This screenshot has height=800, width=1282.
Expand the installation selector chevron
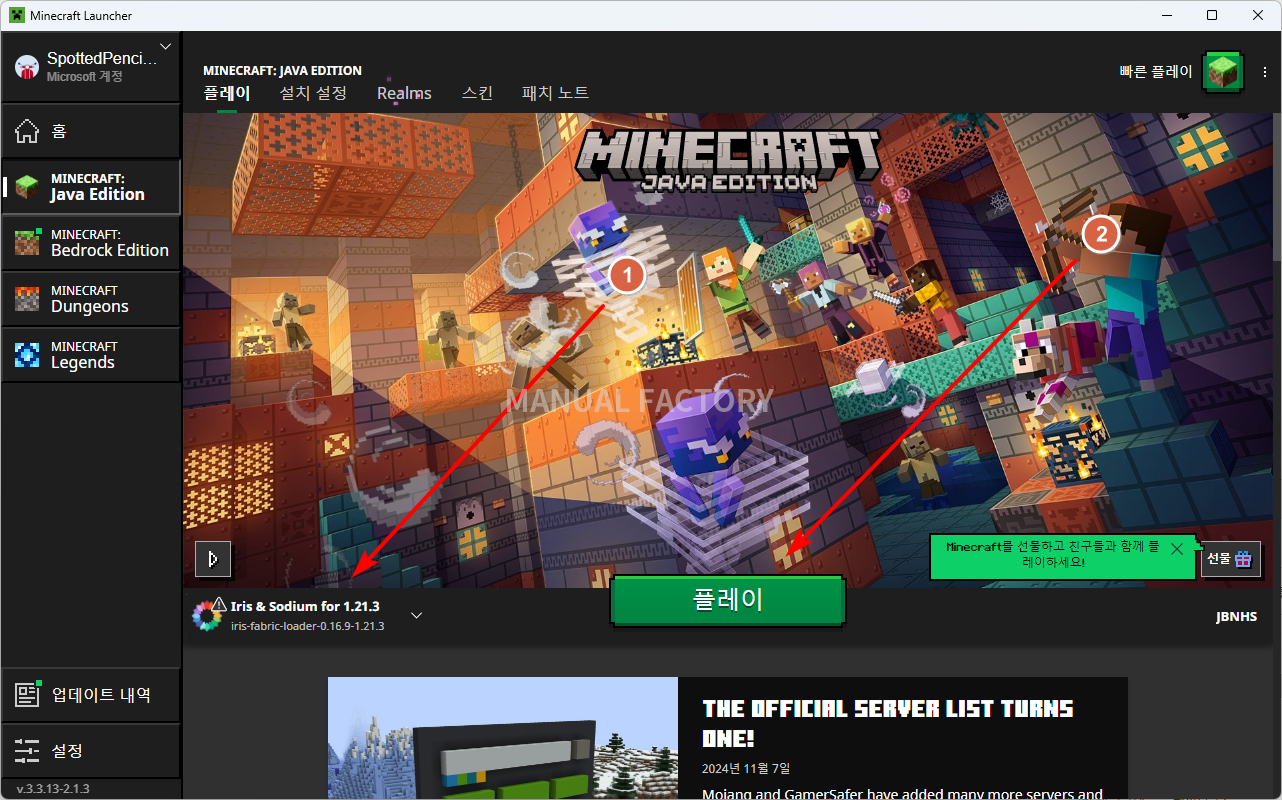click(417, 616)
